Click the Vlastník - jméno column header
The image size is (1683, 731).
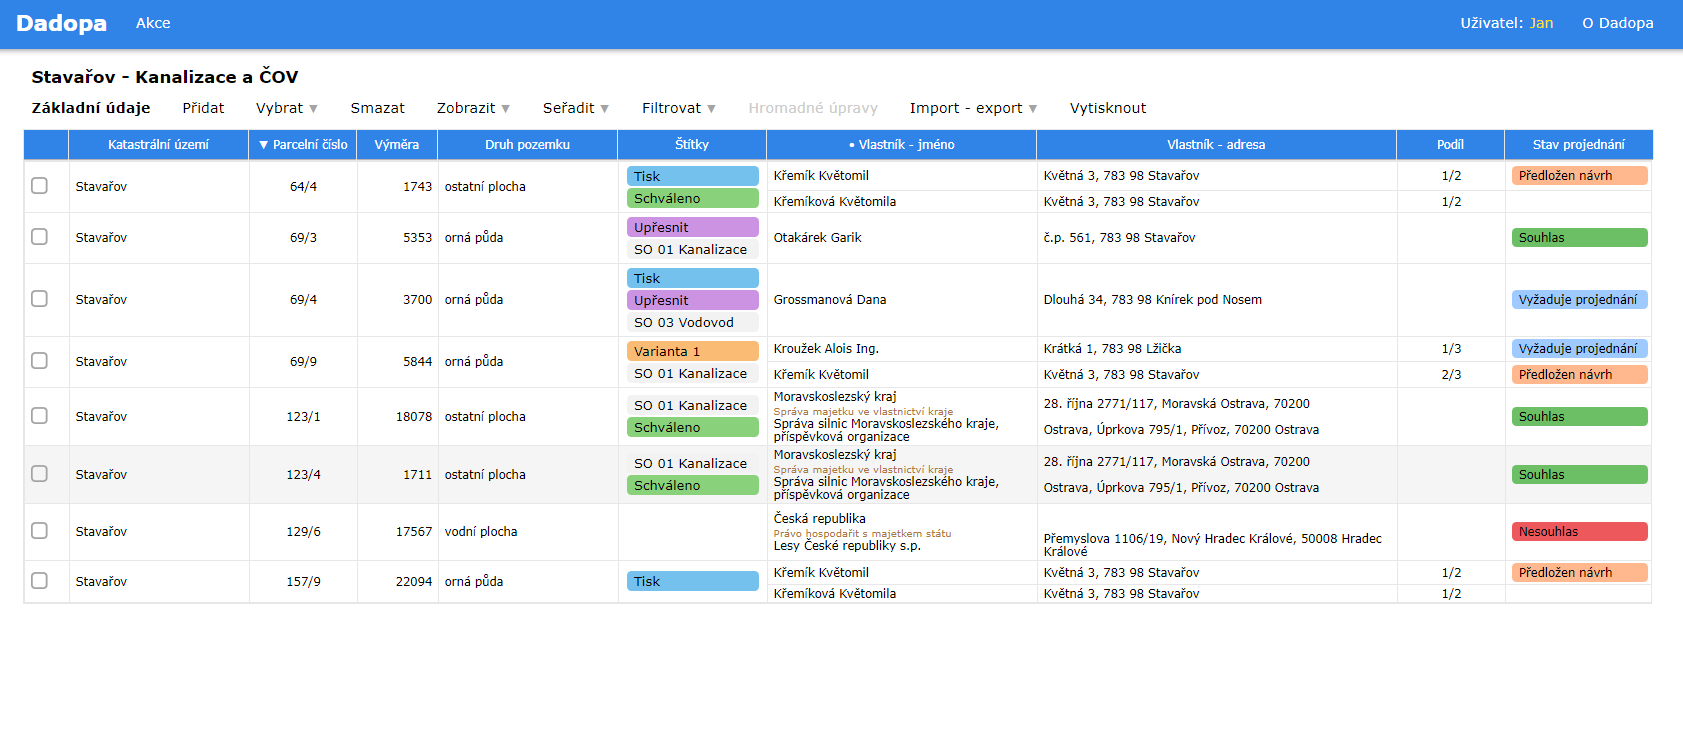point(901,145)
